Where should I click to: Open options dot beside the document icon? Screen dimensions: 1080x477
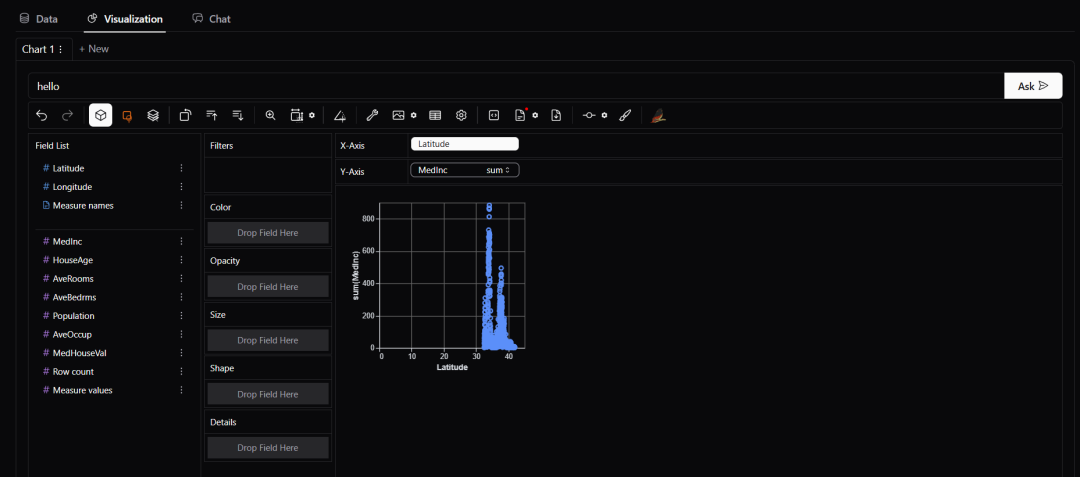tap(535, 116)
